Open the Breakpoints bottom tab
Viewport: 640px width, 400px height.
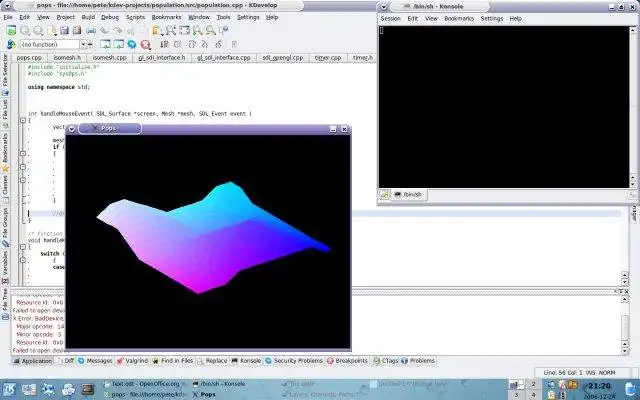click(347, 361)
